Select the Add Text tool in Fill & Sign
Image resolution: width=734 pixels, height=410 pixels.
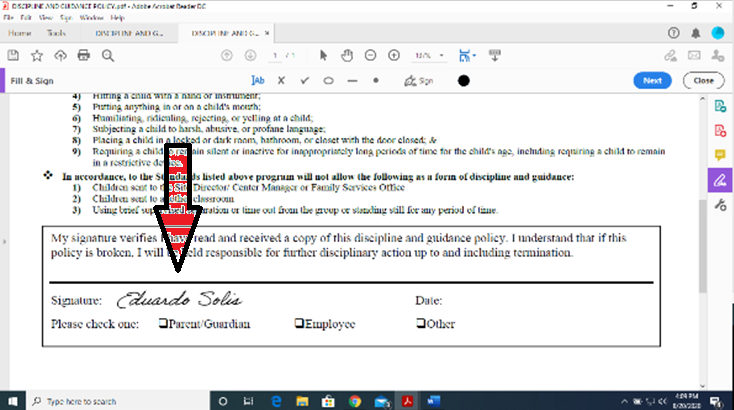[x=258, y=80]
